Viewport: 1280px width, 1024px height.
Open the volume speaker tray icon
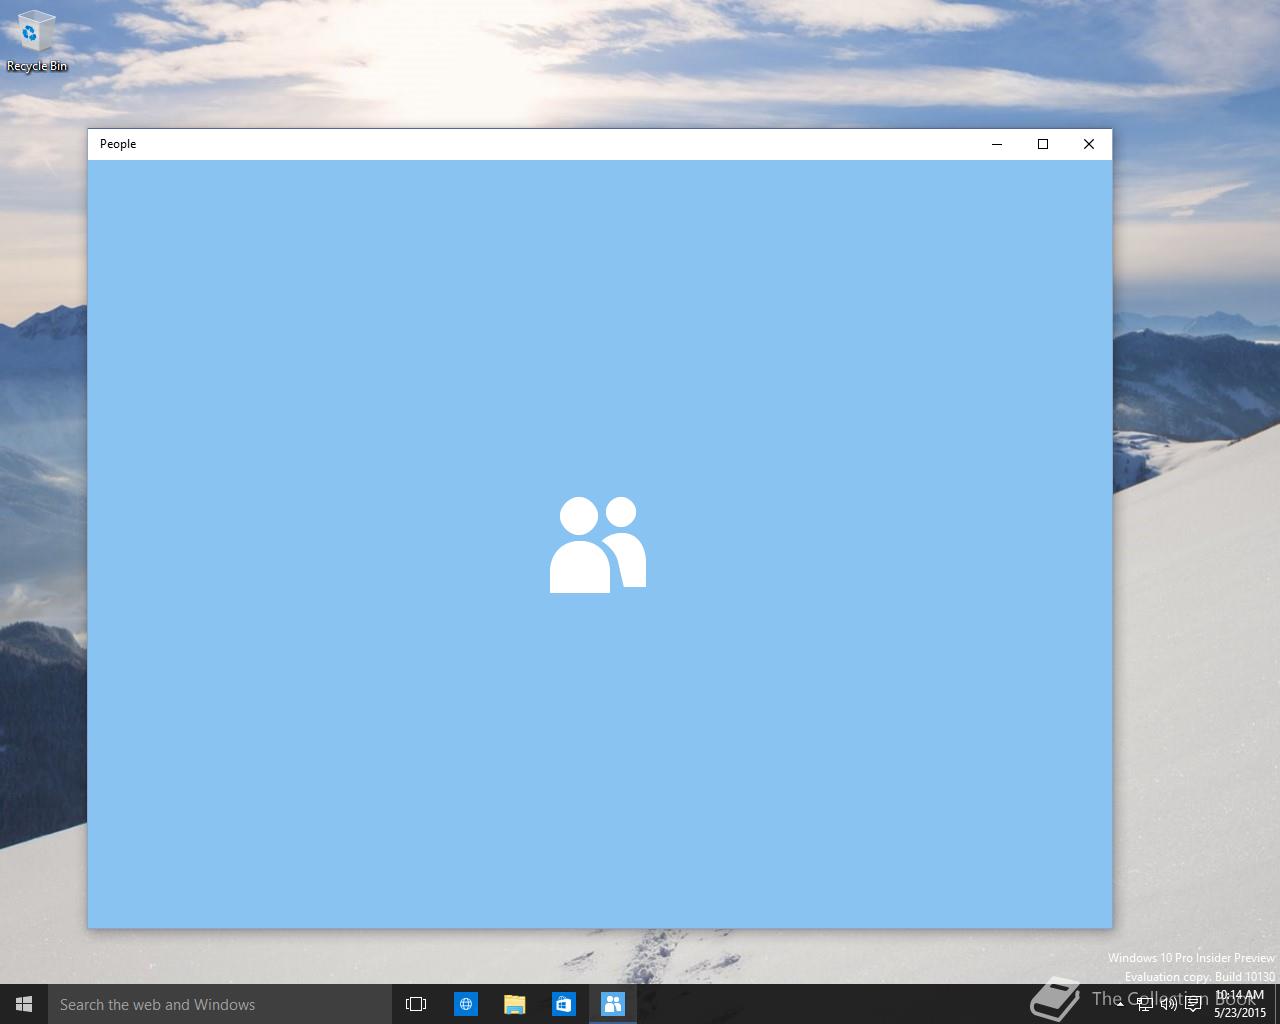[x=1168, y=1004]
